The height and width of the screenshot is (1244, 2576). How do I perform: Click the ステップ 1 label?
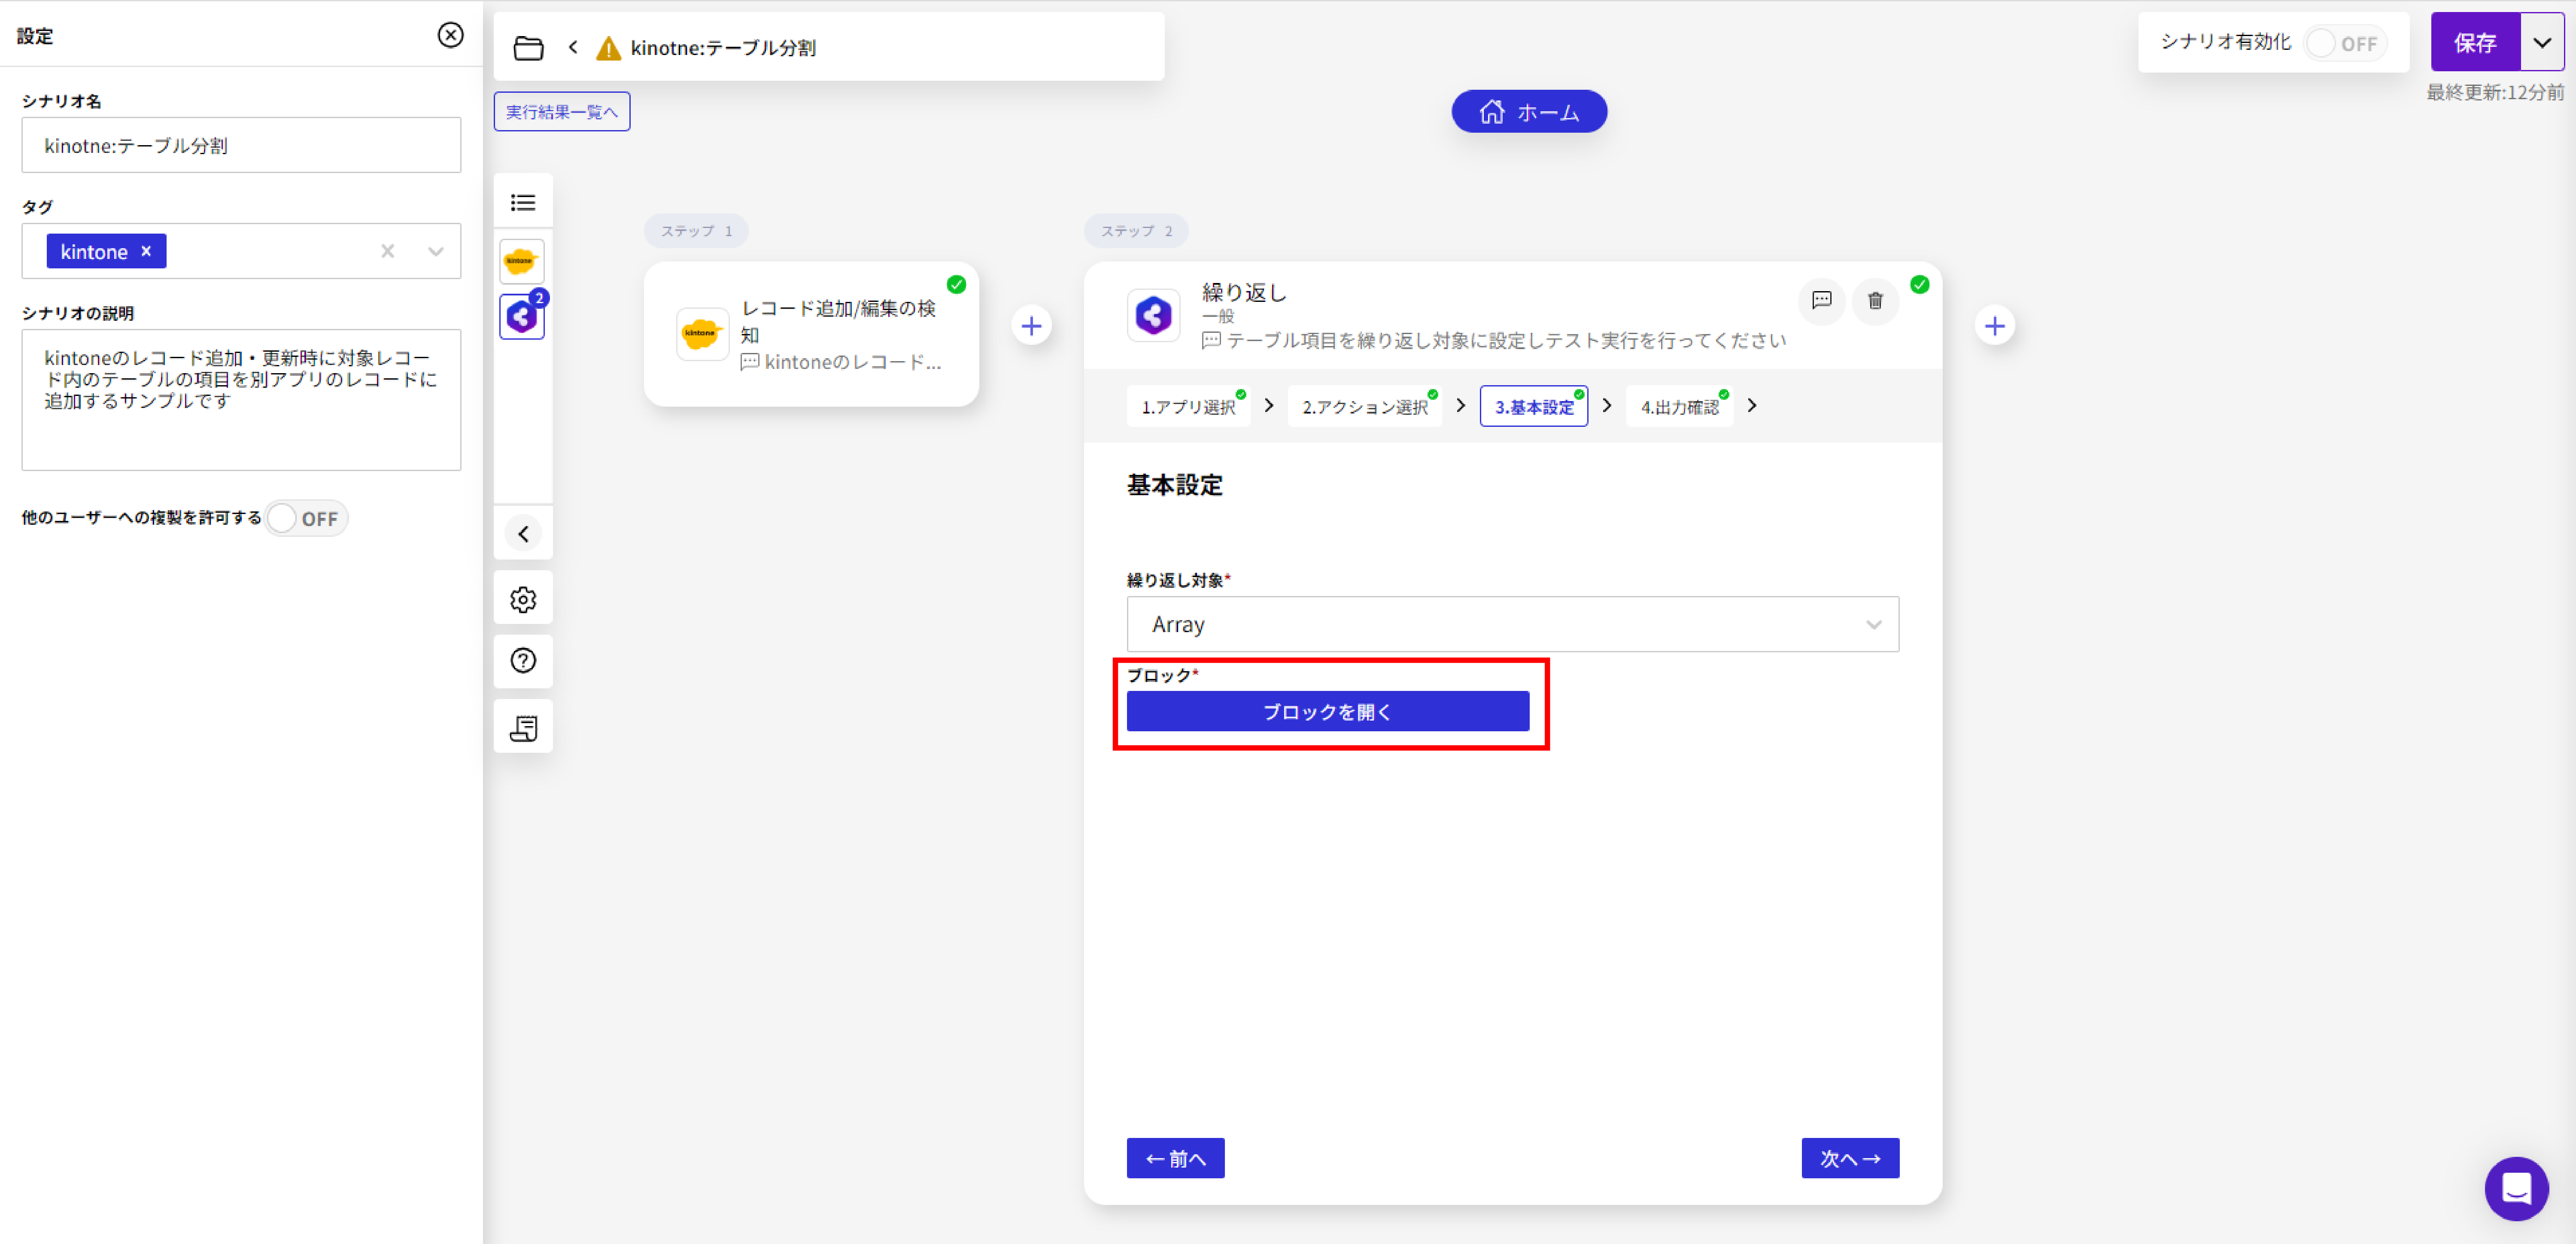(696, 231)
